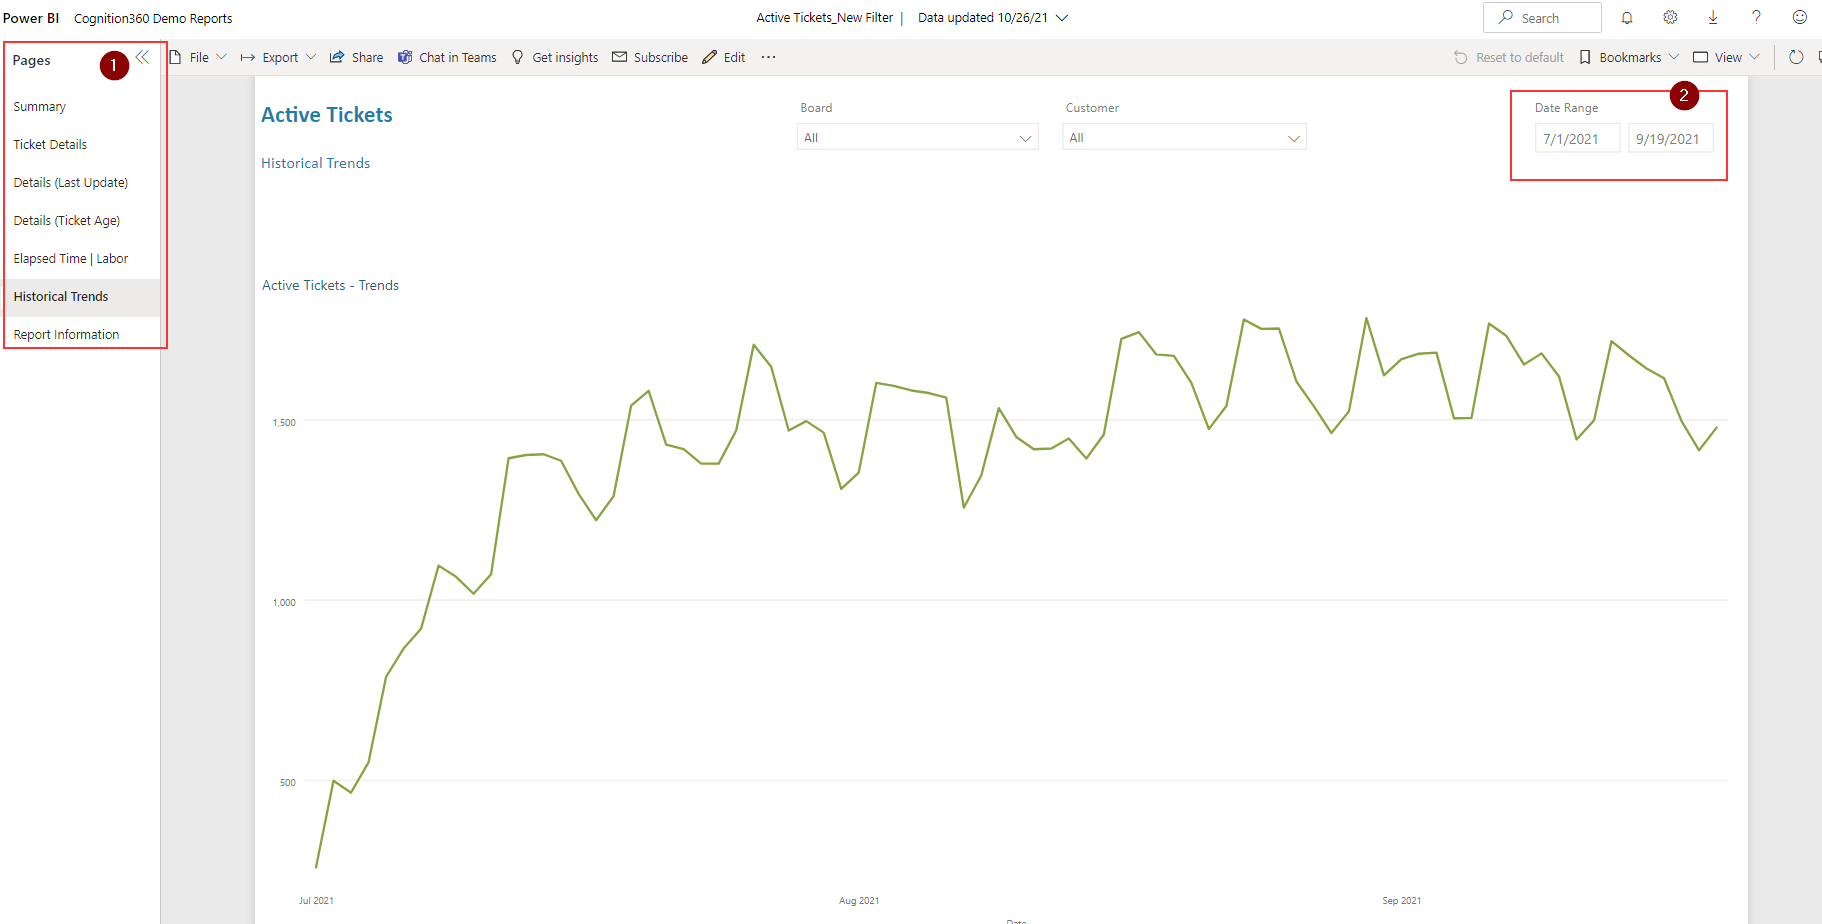Open the Power BI settings gear

(1670, 17)
